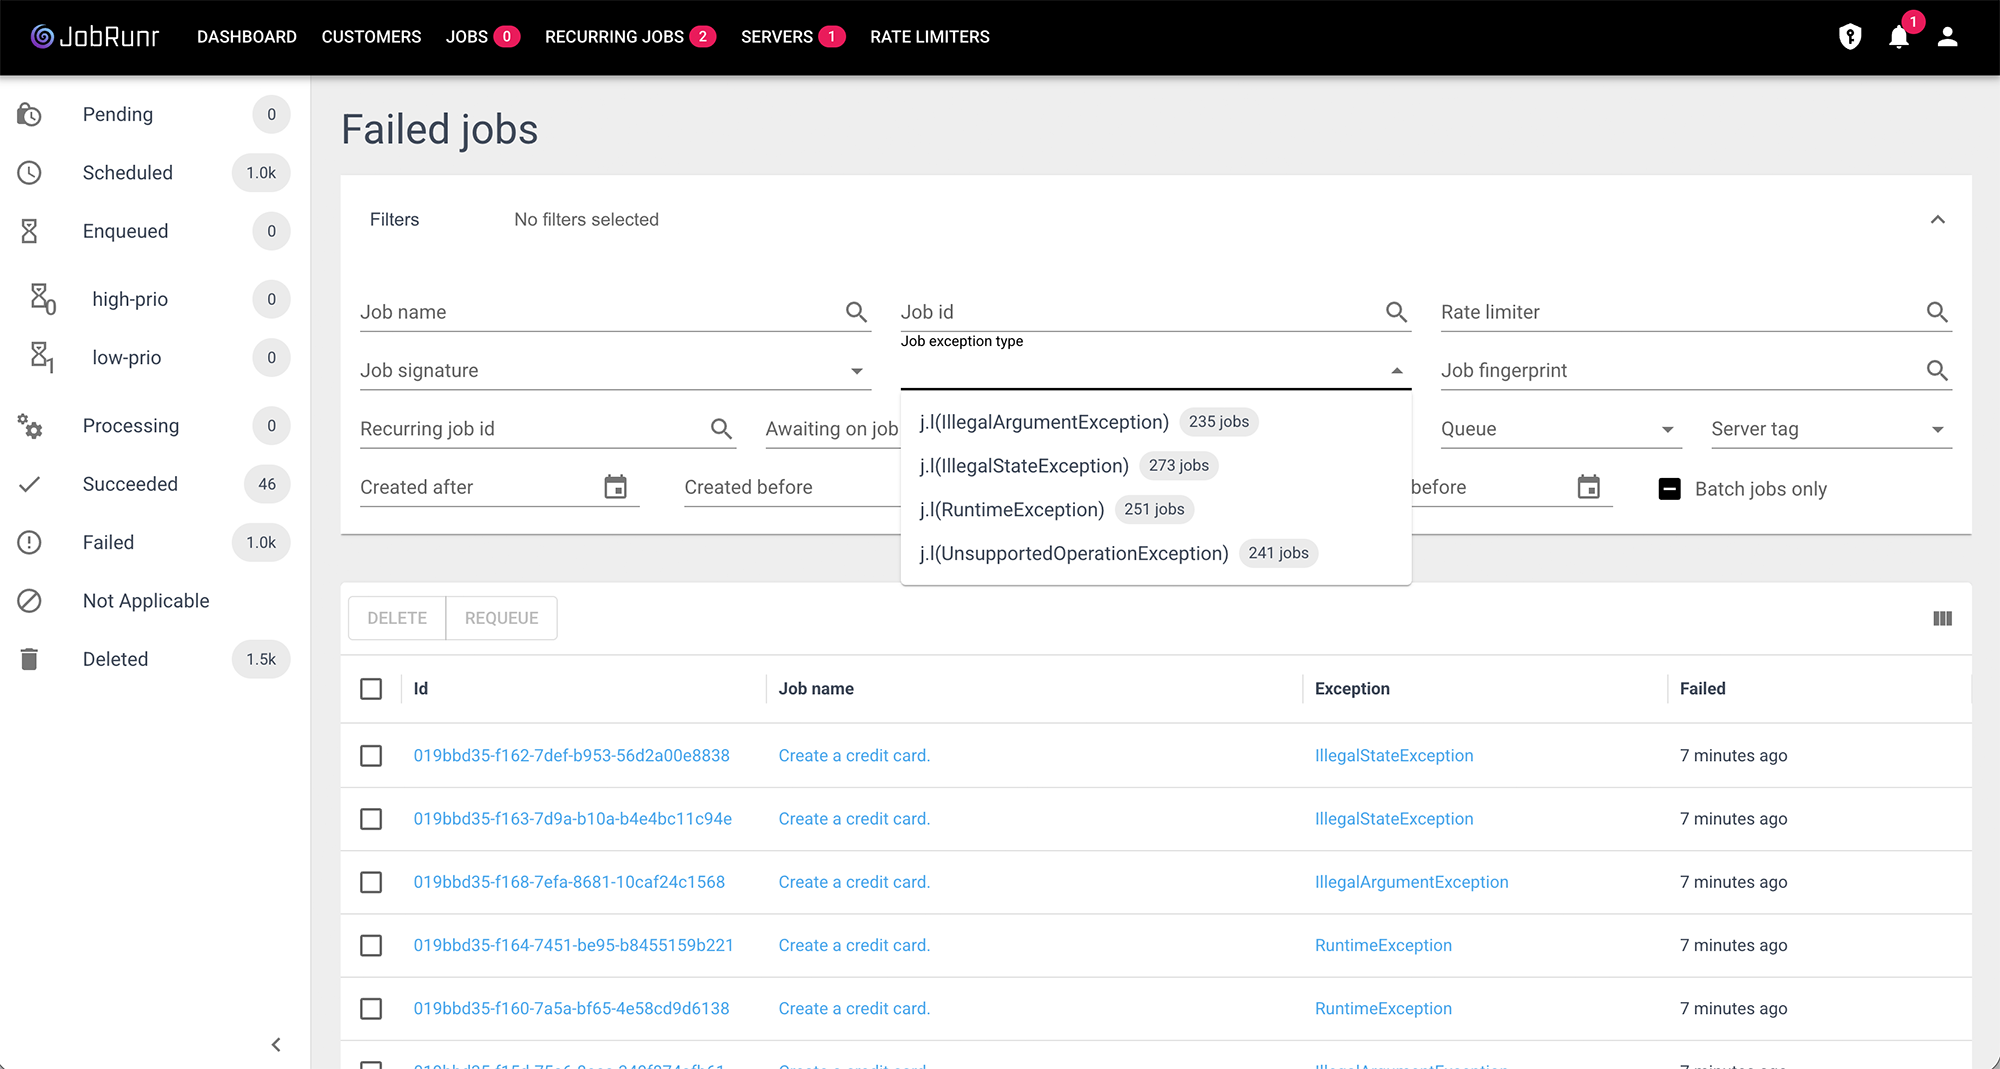Open the Job signature dropdown

coord(856,371)
